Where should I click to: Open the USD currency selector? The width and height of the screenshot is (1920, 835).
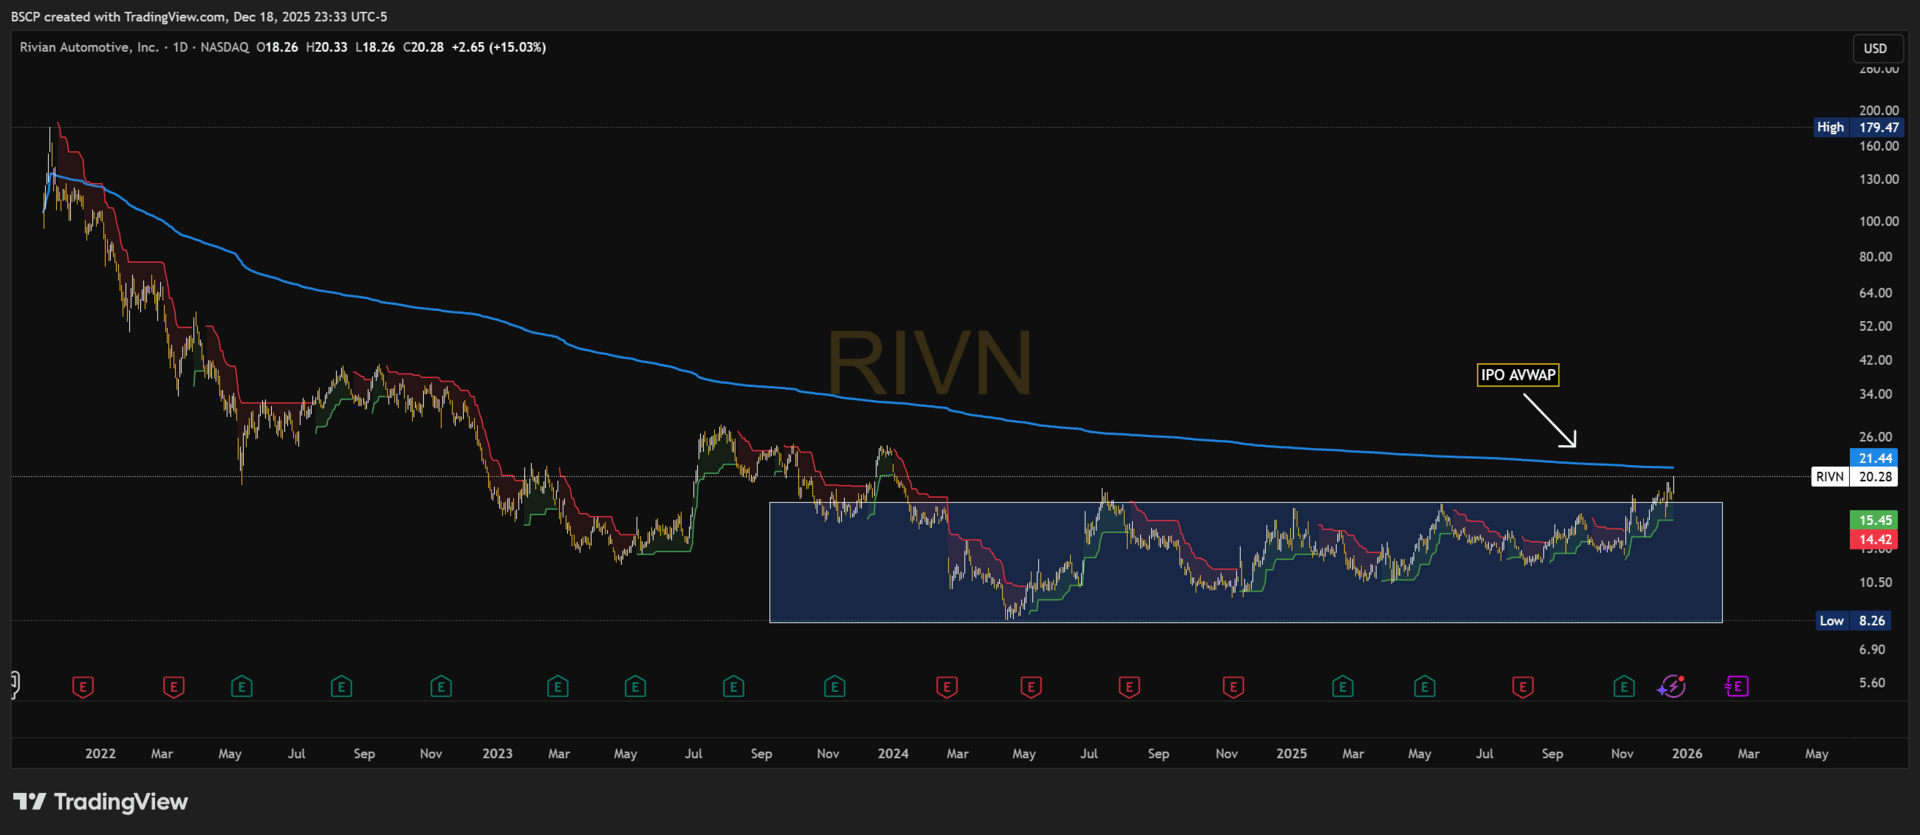pyautogui.click(x=1875, y=48)
